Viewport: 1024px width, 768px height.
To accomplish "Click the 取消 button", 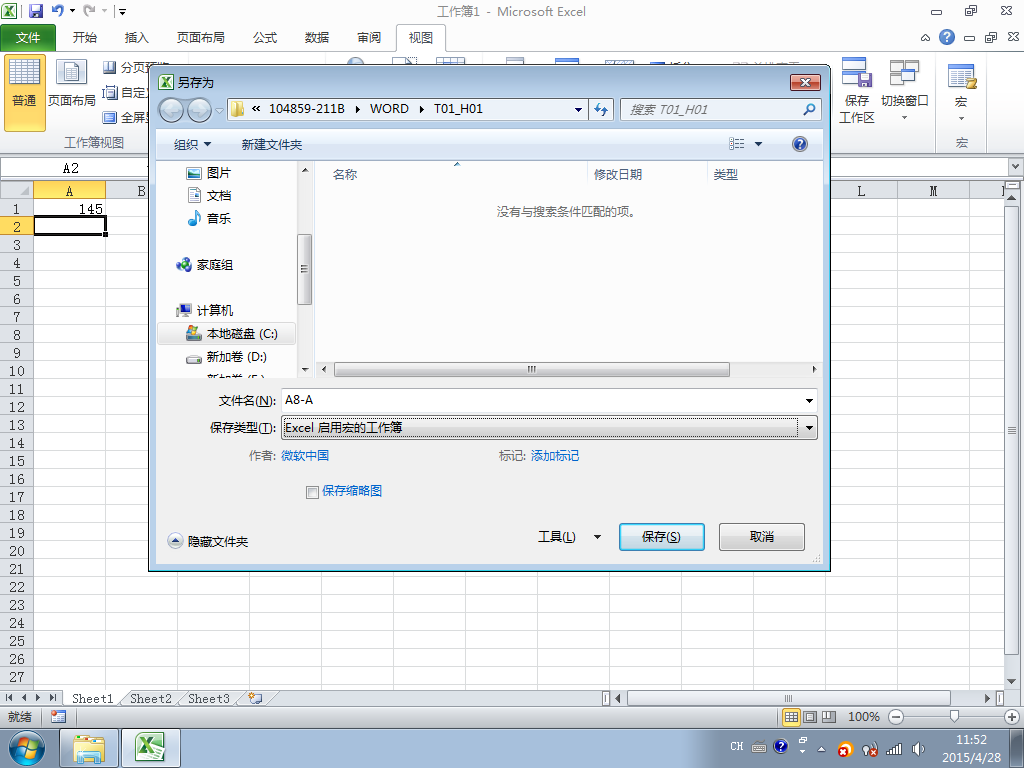I will click(x=761, y=537).
